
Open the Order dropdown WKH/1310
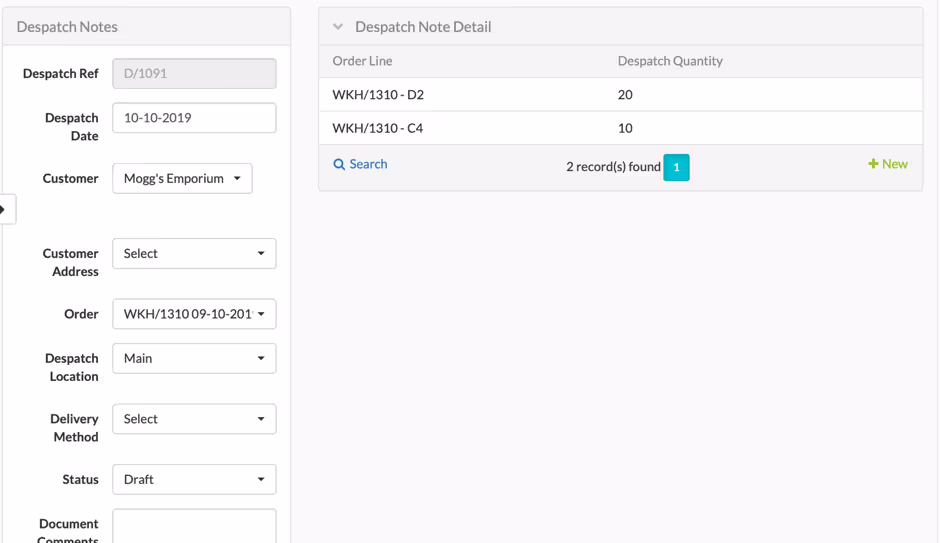tap(194, 314)
